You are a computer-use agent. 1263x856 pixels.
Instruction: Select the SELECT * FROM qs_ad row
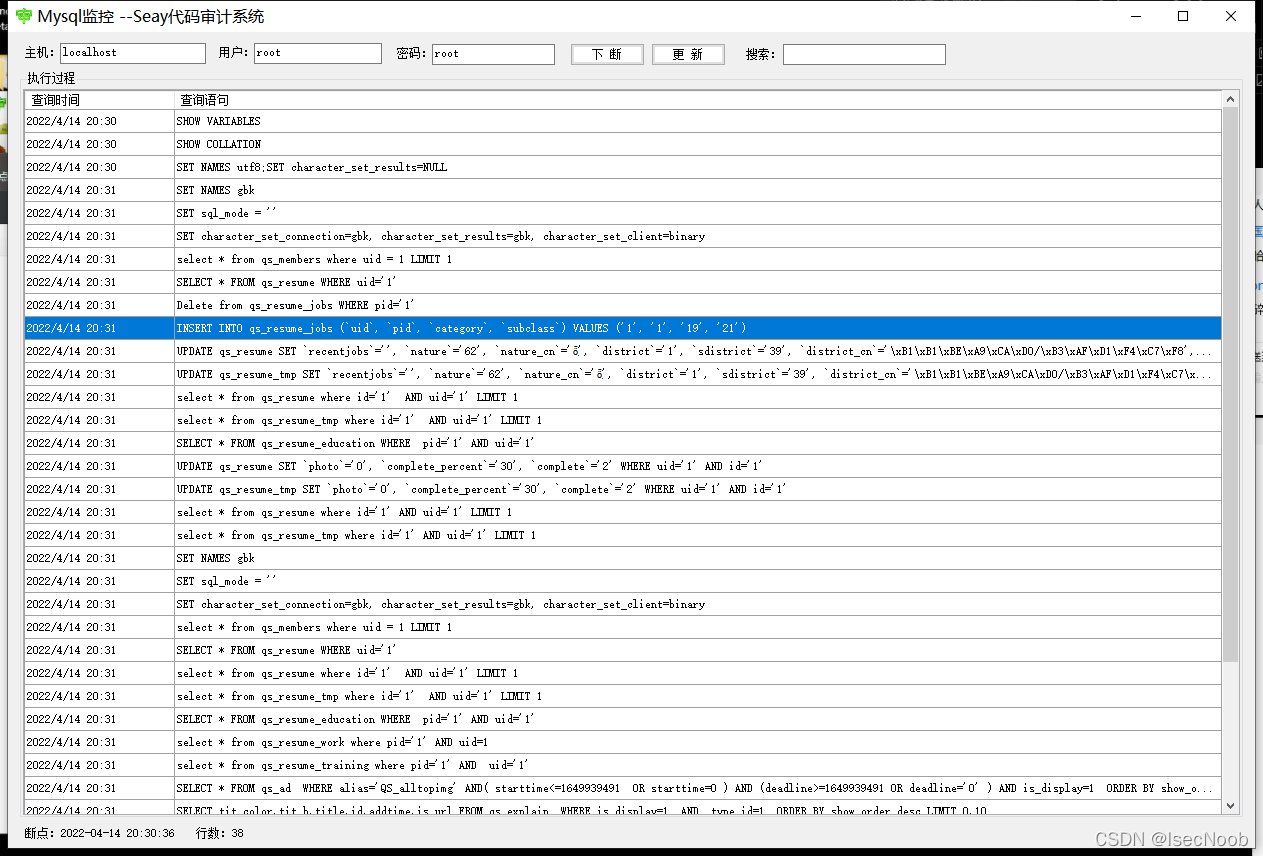623,788
